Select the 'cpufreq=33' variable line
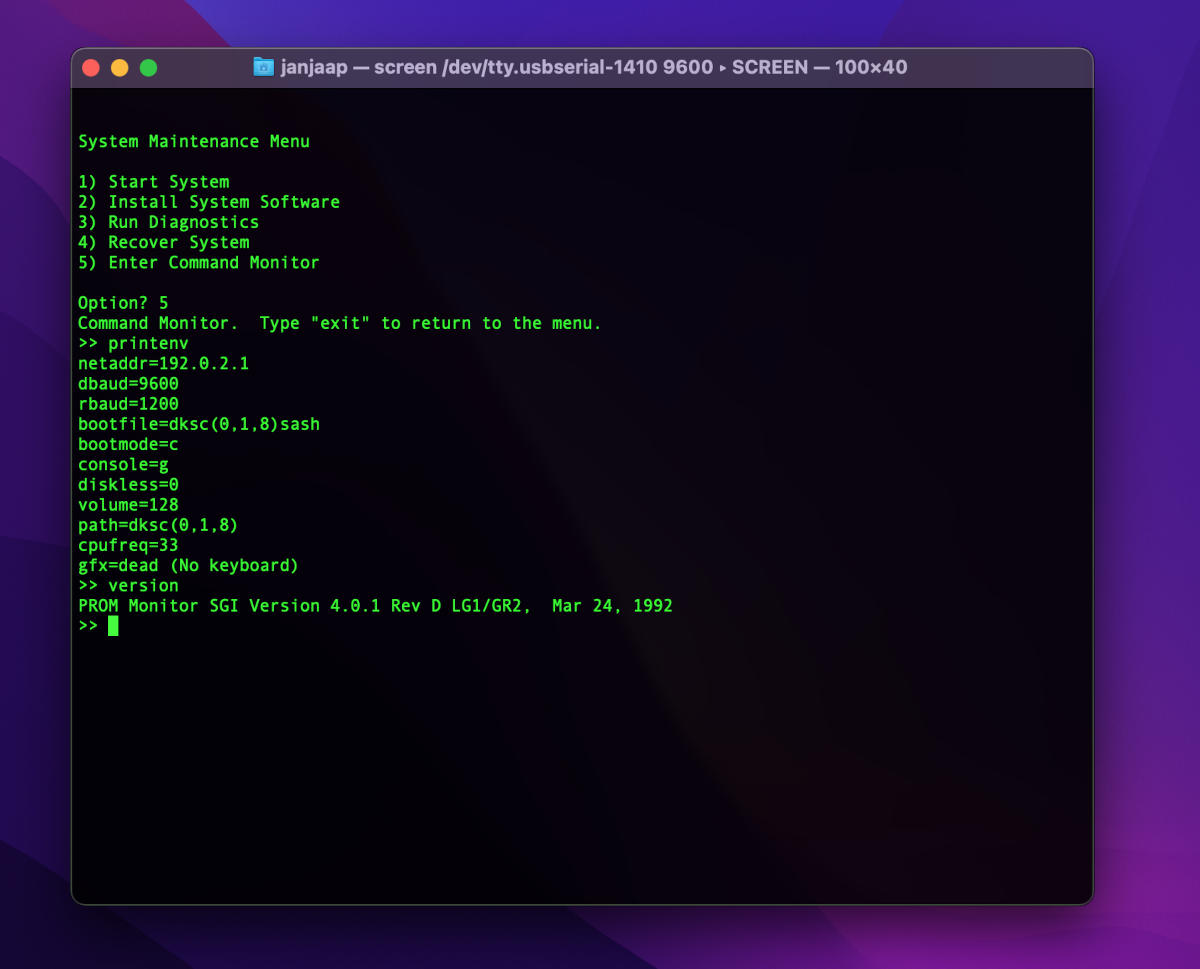1200x969 pixels. 128,545
